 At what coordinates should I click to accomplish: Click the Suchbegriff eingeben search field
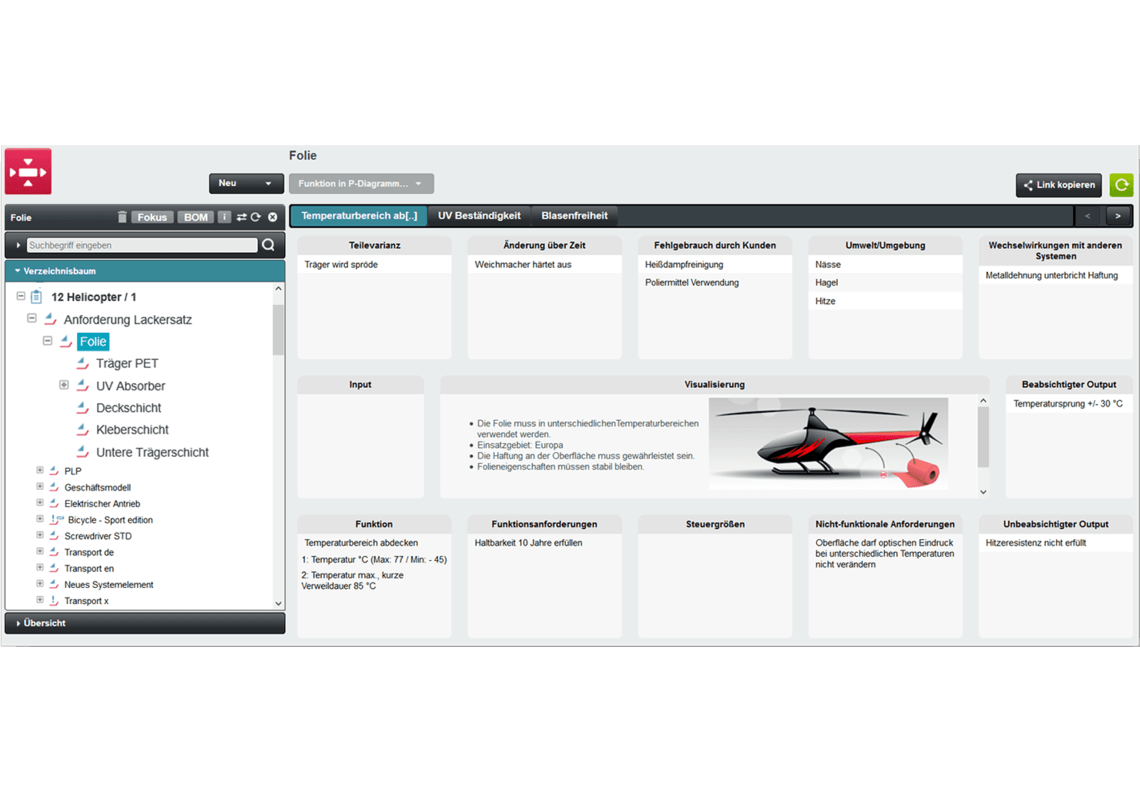[x=141, y=245]
